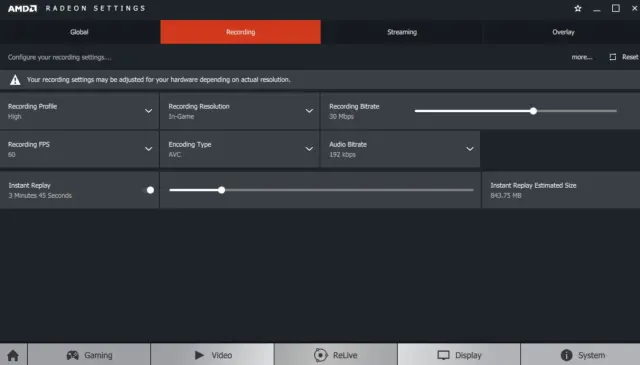Toggle the Instant Replay switch

click(x=150, y=190)
